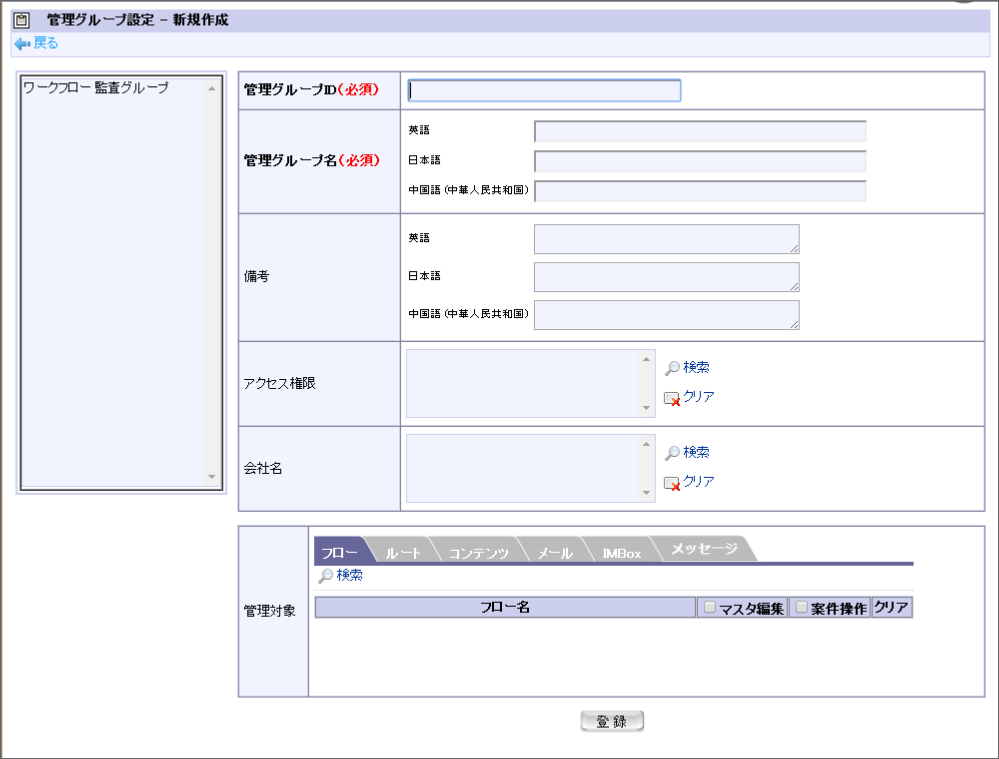This screenshot has width=999, height=759.
Task: Enable マスタ編集 checkbox
Action: click(709, 607)
